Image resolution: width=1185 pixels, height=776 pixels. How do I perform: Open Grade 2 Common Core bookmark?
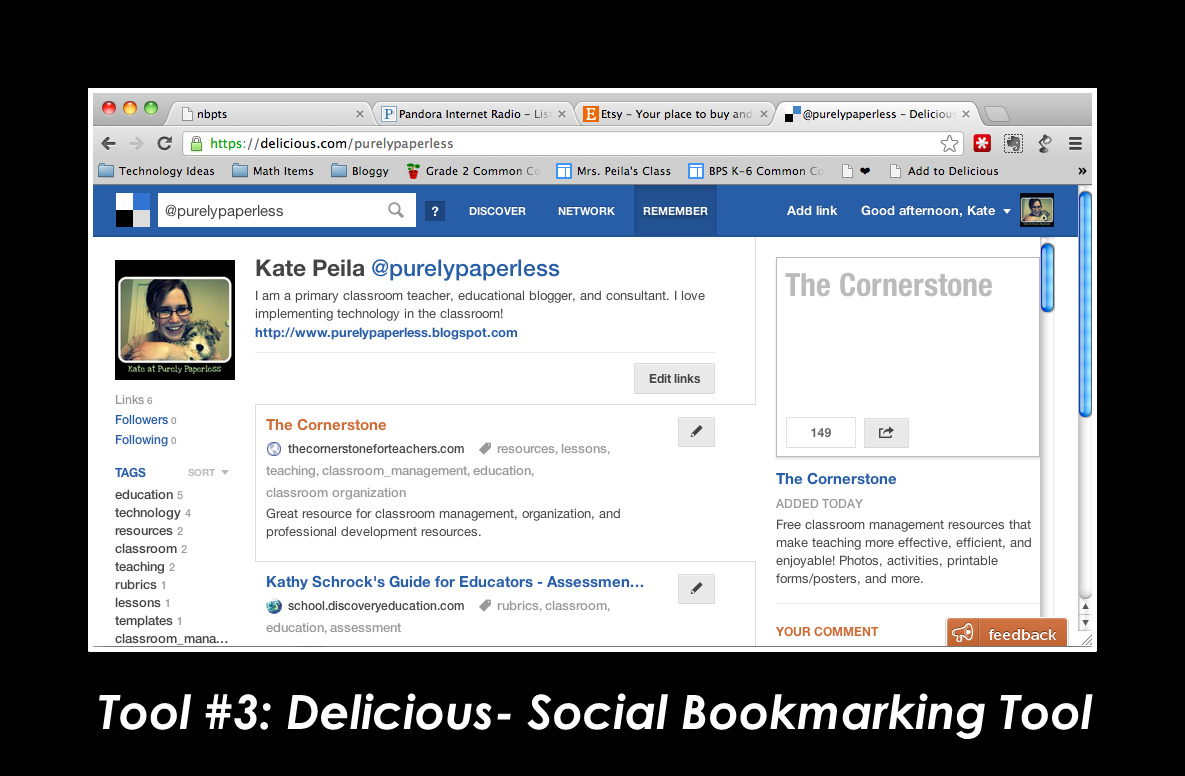point(473,172)
